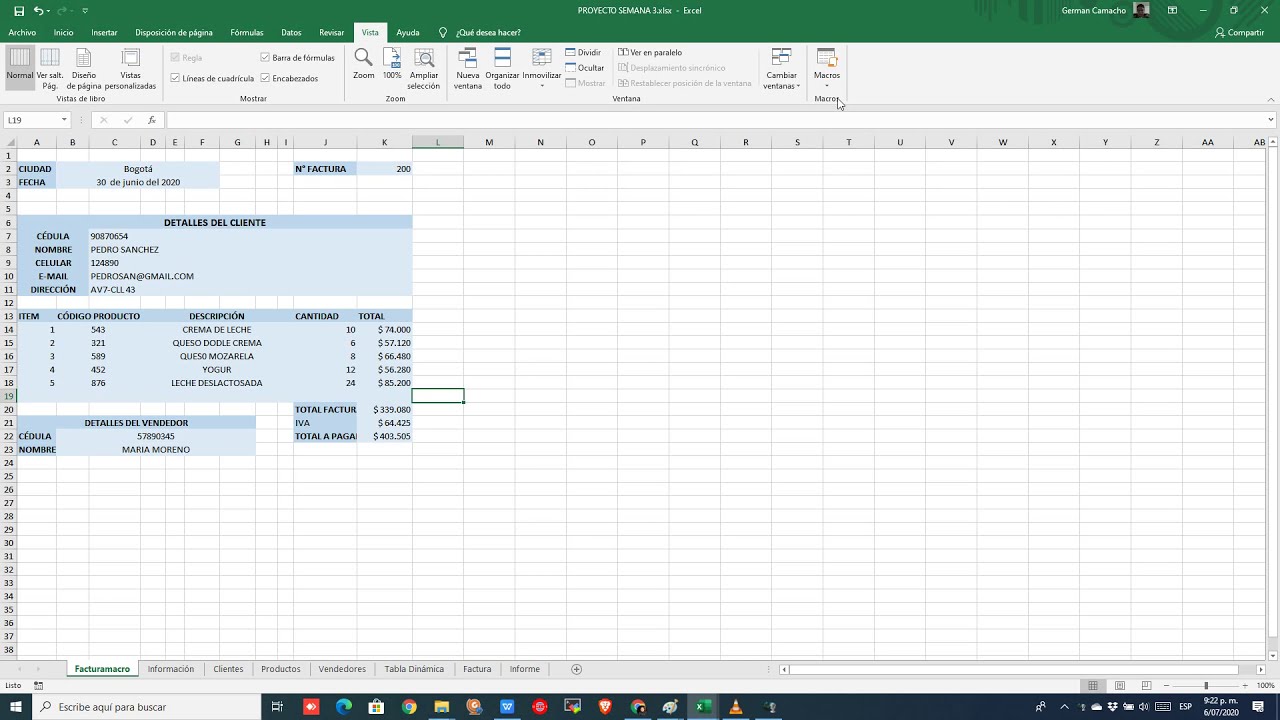Click Organizar todo icon
This screenshot has width=1280, height=720.
coord(502,69)
